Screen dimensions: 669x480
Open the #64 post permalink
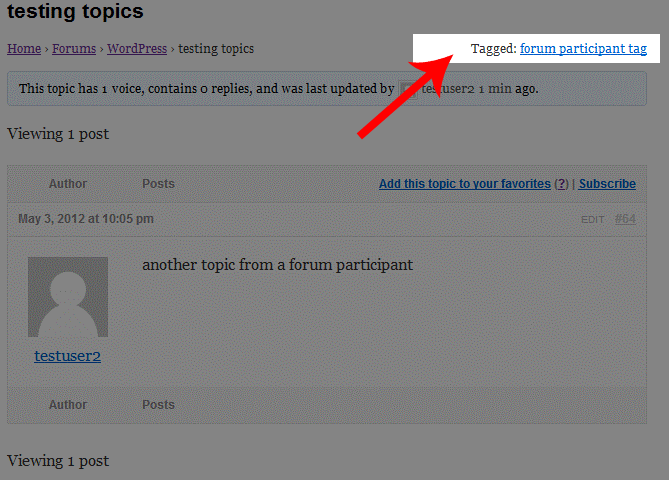tap(625, 219)
